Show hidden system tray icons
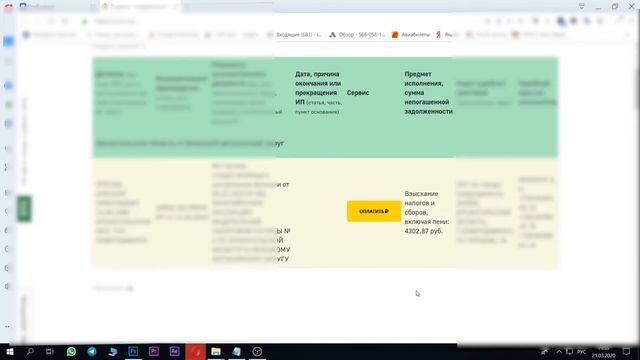The height and width of the screenshot is (360, 640). [559, 351]
